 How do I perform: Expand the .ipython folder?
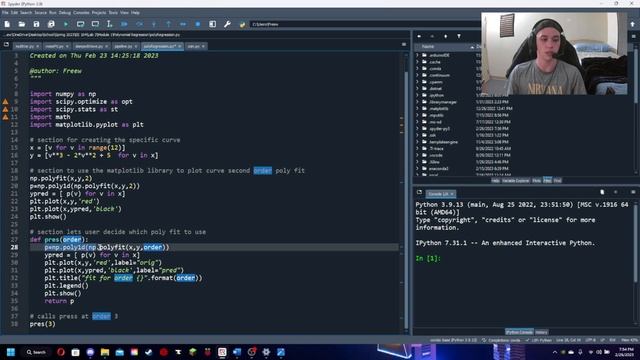click(418, 95)
